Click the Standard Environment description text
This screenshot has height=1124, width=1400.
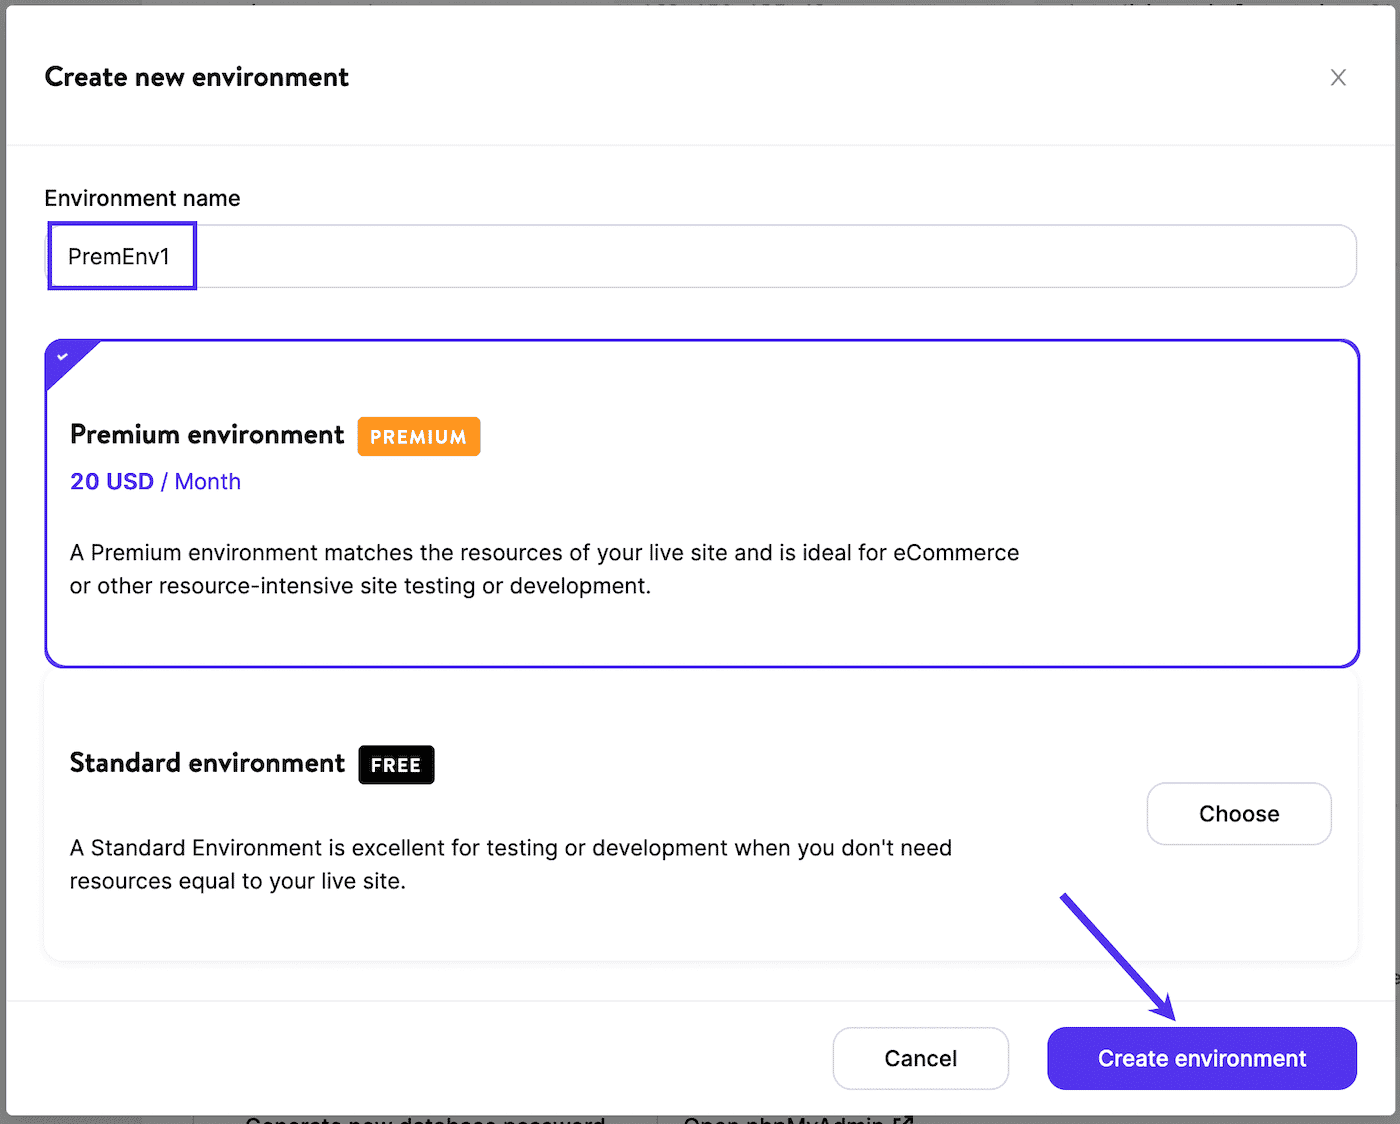click(510, 864)
